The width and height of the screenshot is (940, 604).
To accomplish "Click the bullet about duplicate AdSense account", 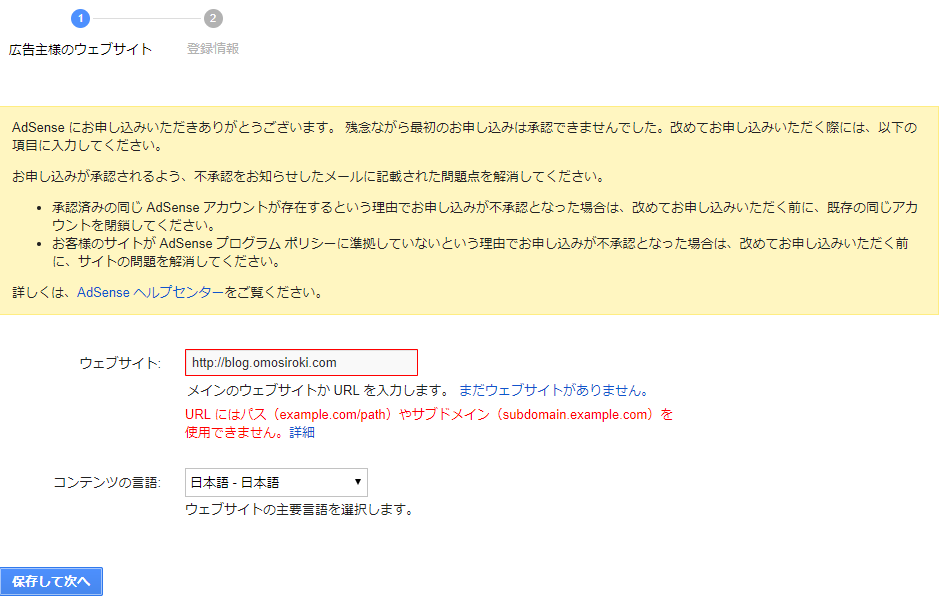I will click(484, 216).
